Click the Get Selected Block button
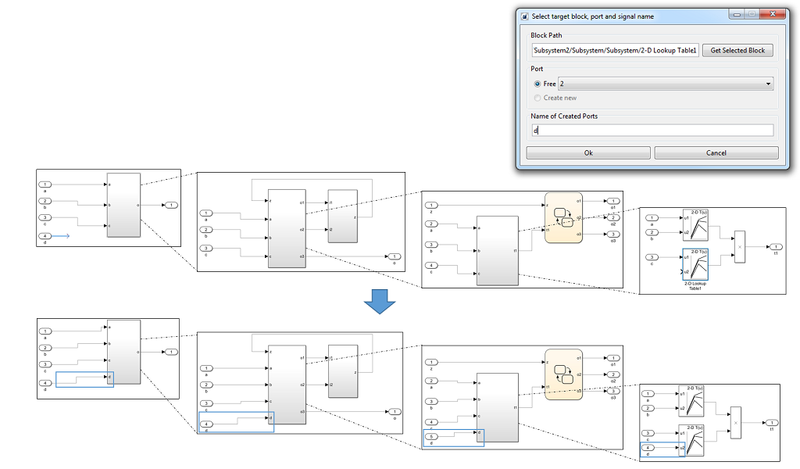This screenshot has width=800, height=469. tap(741, 50)
